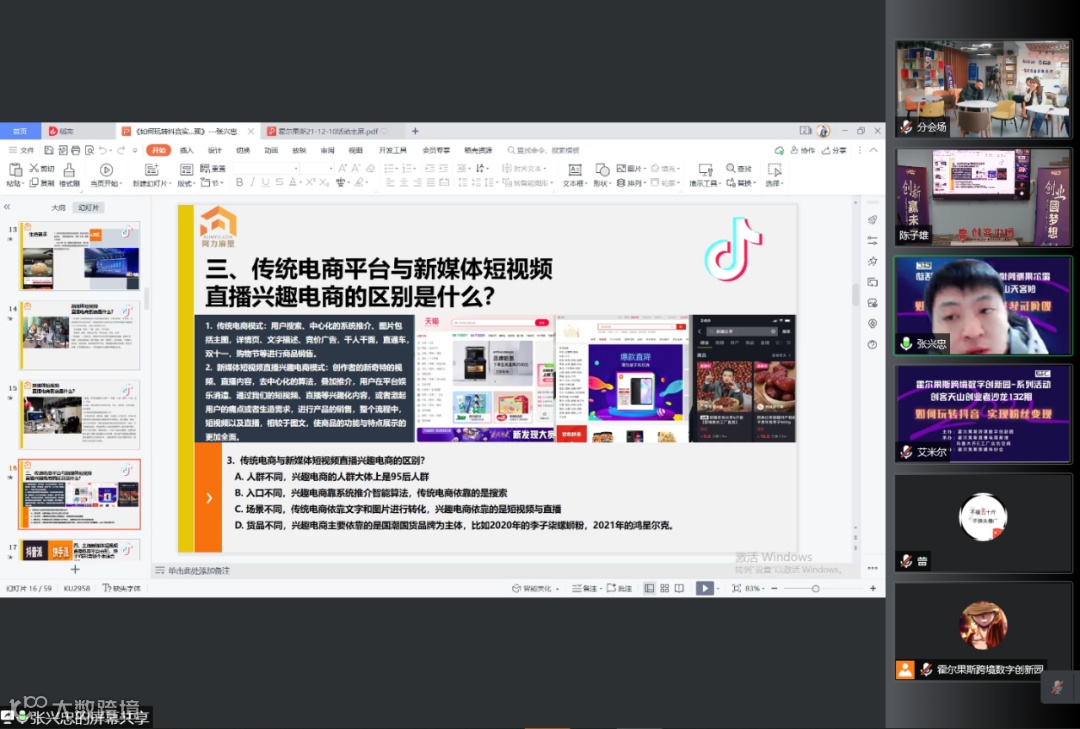Screen dimensions: 1080x729
Task: Click the user avatar in WPS title bar
Action: tap(823, 131)
